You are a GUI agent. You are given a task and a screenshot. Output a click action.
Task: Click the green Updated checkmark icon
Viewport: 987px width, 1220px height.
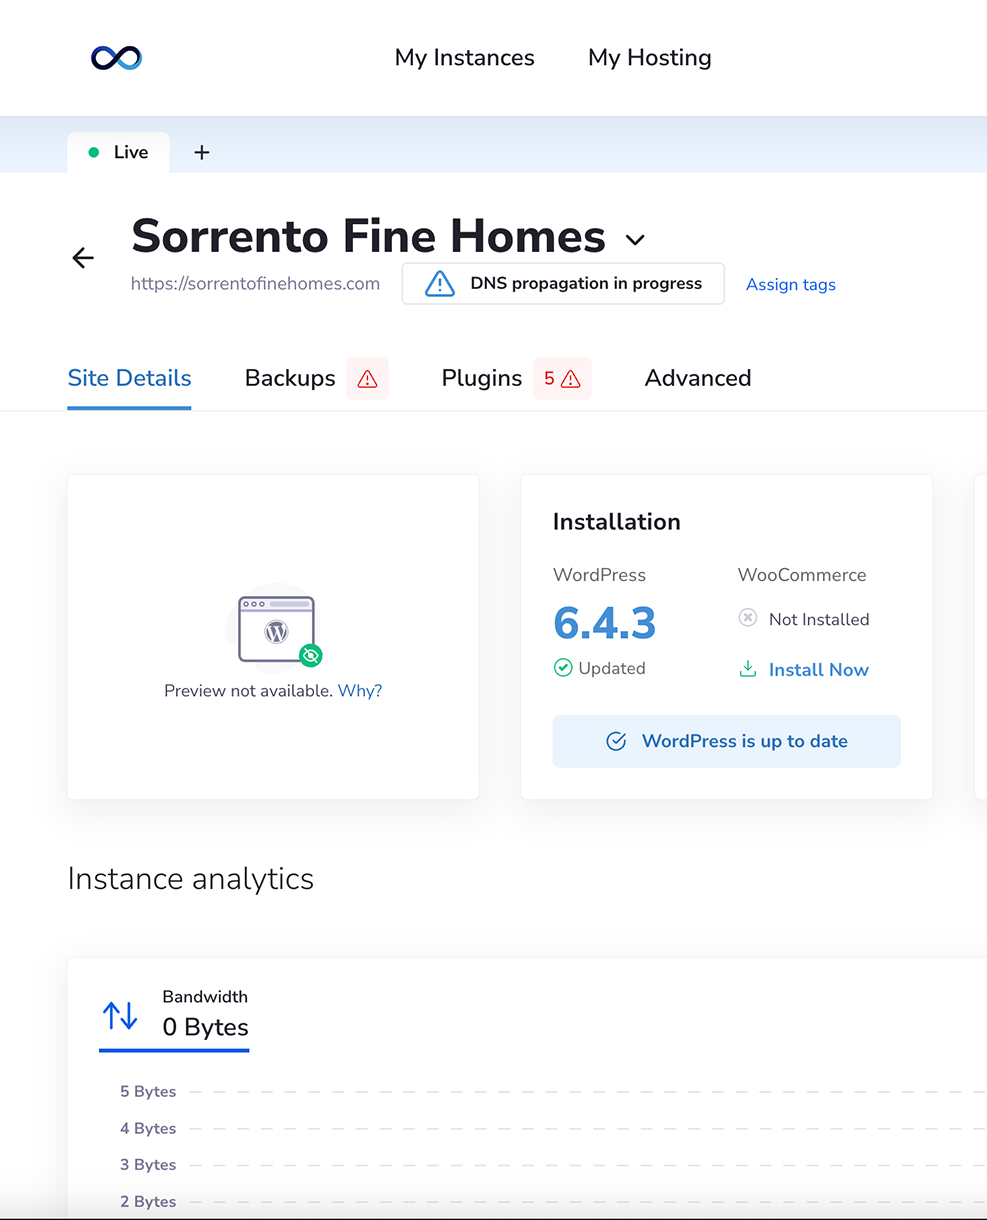click(563, 668)
